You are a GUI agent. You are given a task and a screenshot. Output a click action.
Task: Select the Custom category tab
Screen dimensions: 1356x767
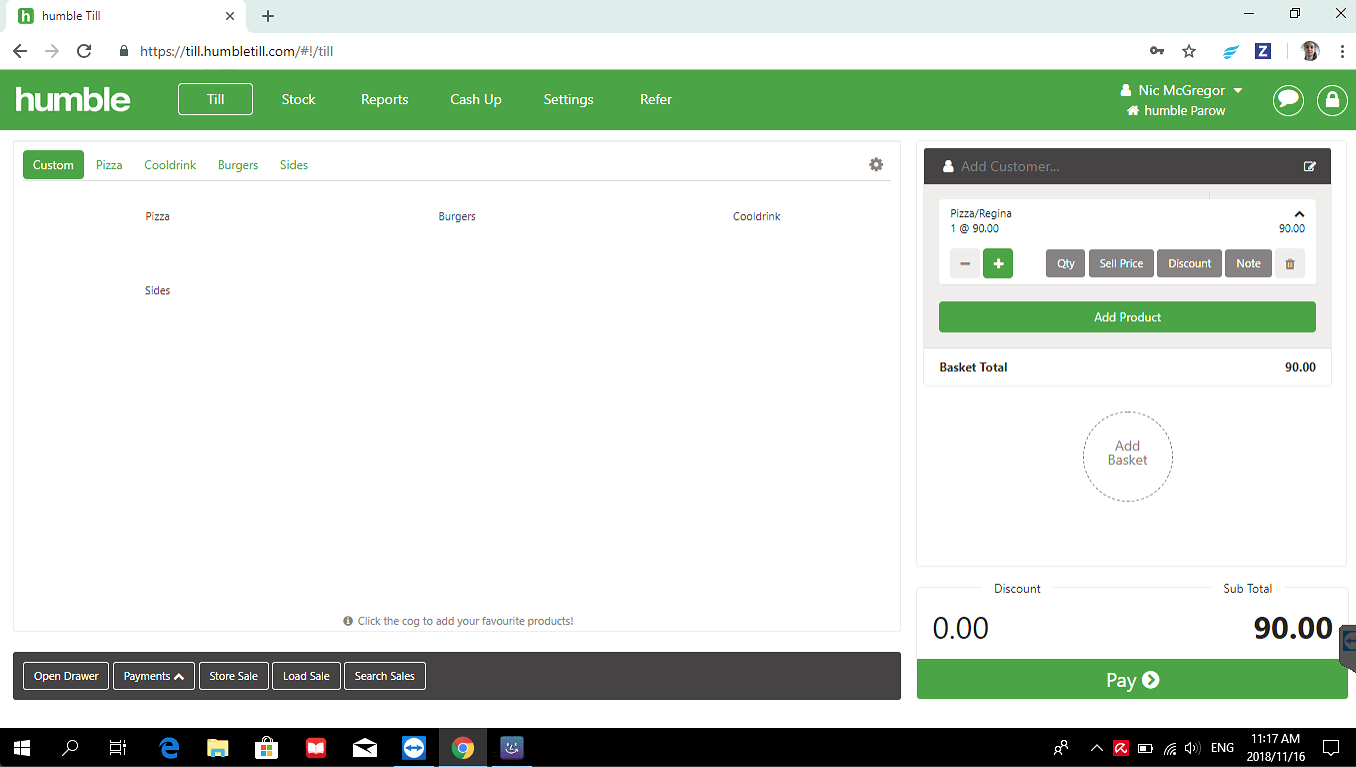pyautogui.click(x=53, y=165)
